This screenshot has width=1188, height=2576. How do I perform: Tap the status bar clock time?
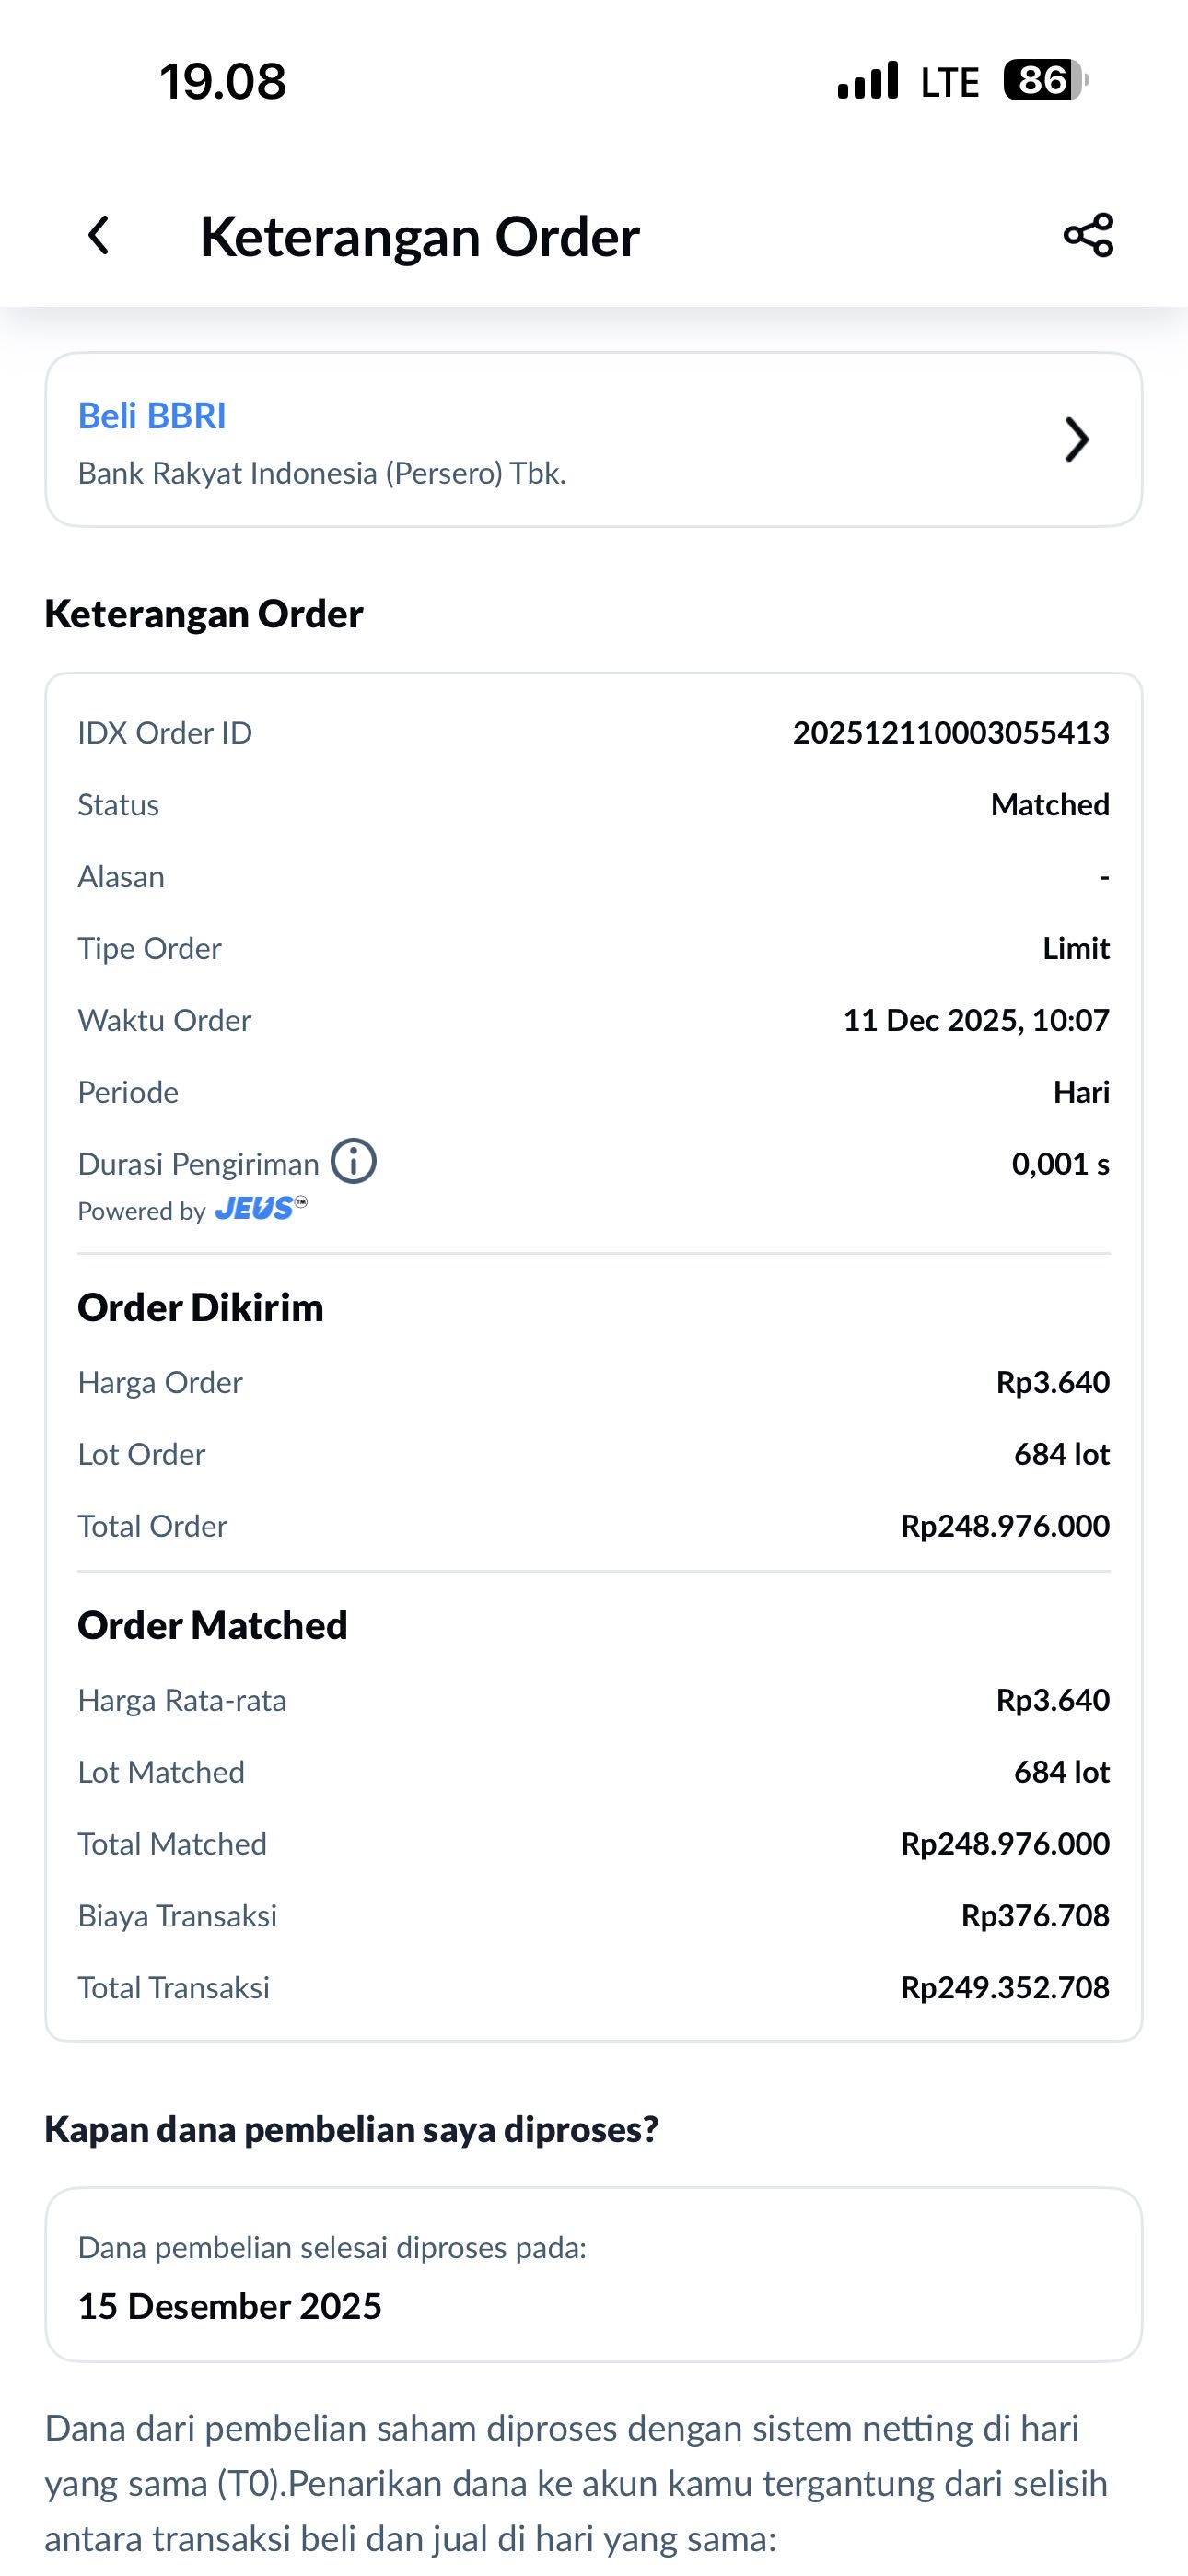(x=223, y=81)
